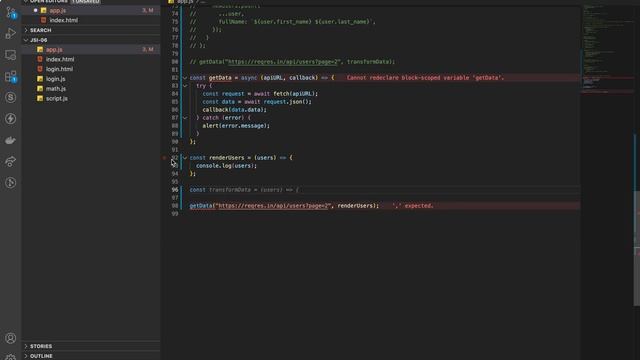Click the renderUsers name on line 92
Viewport: 640px width, 360px height.
point(226,158)
